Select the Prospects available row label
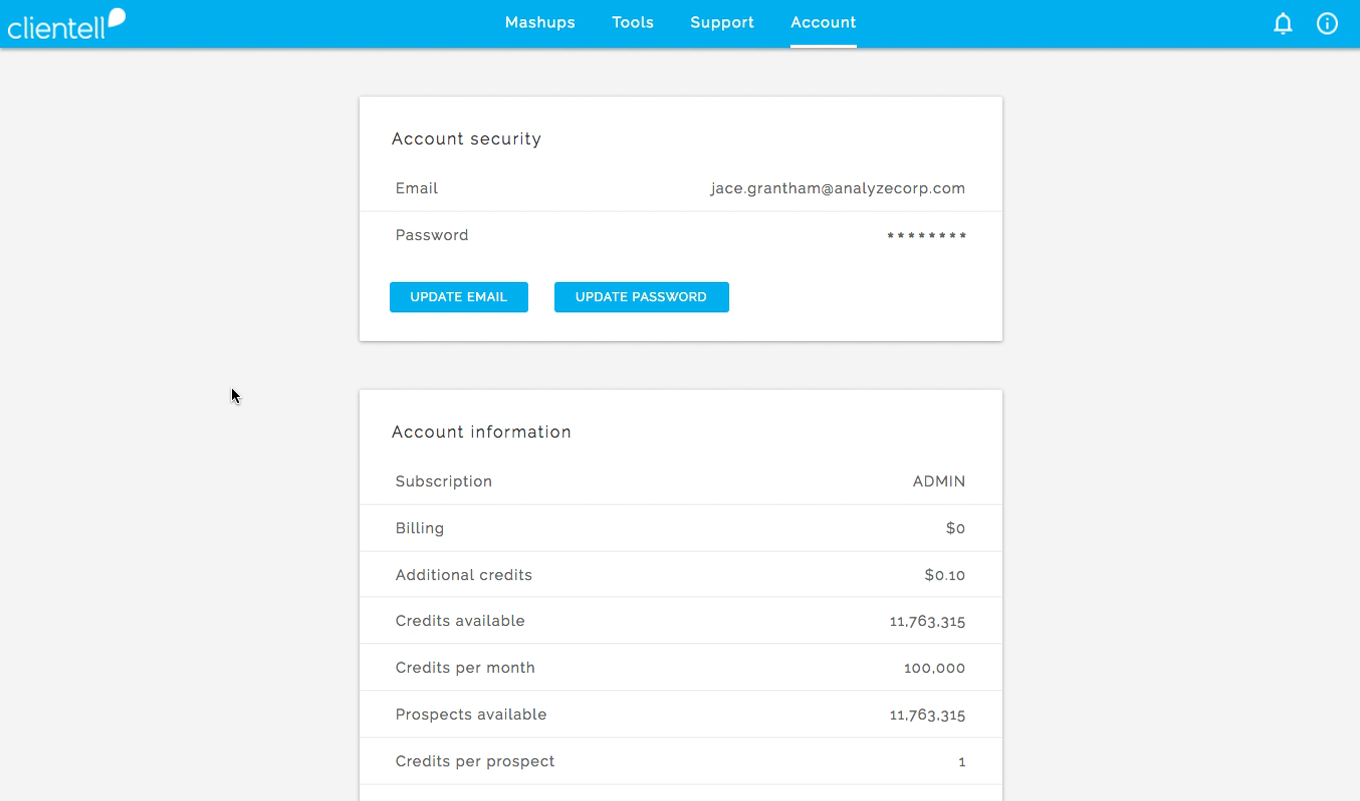Viewport: 1360px width, 801px height. click(471, 715)
